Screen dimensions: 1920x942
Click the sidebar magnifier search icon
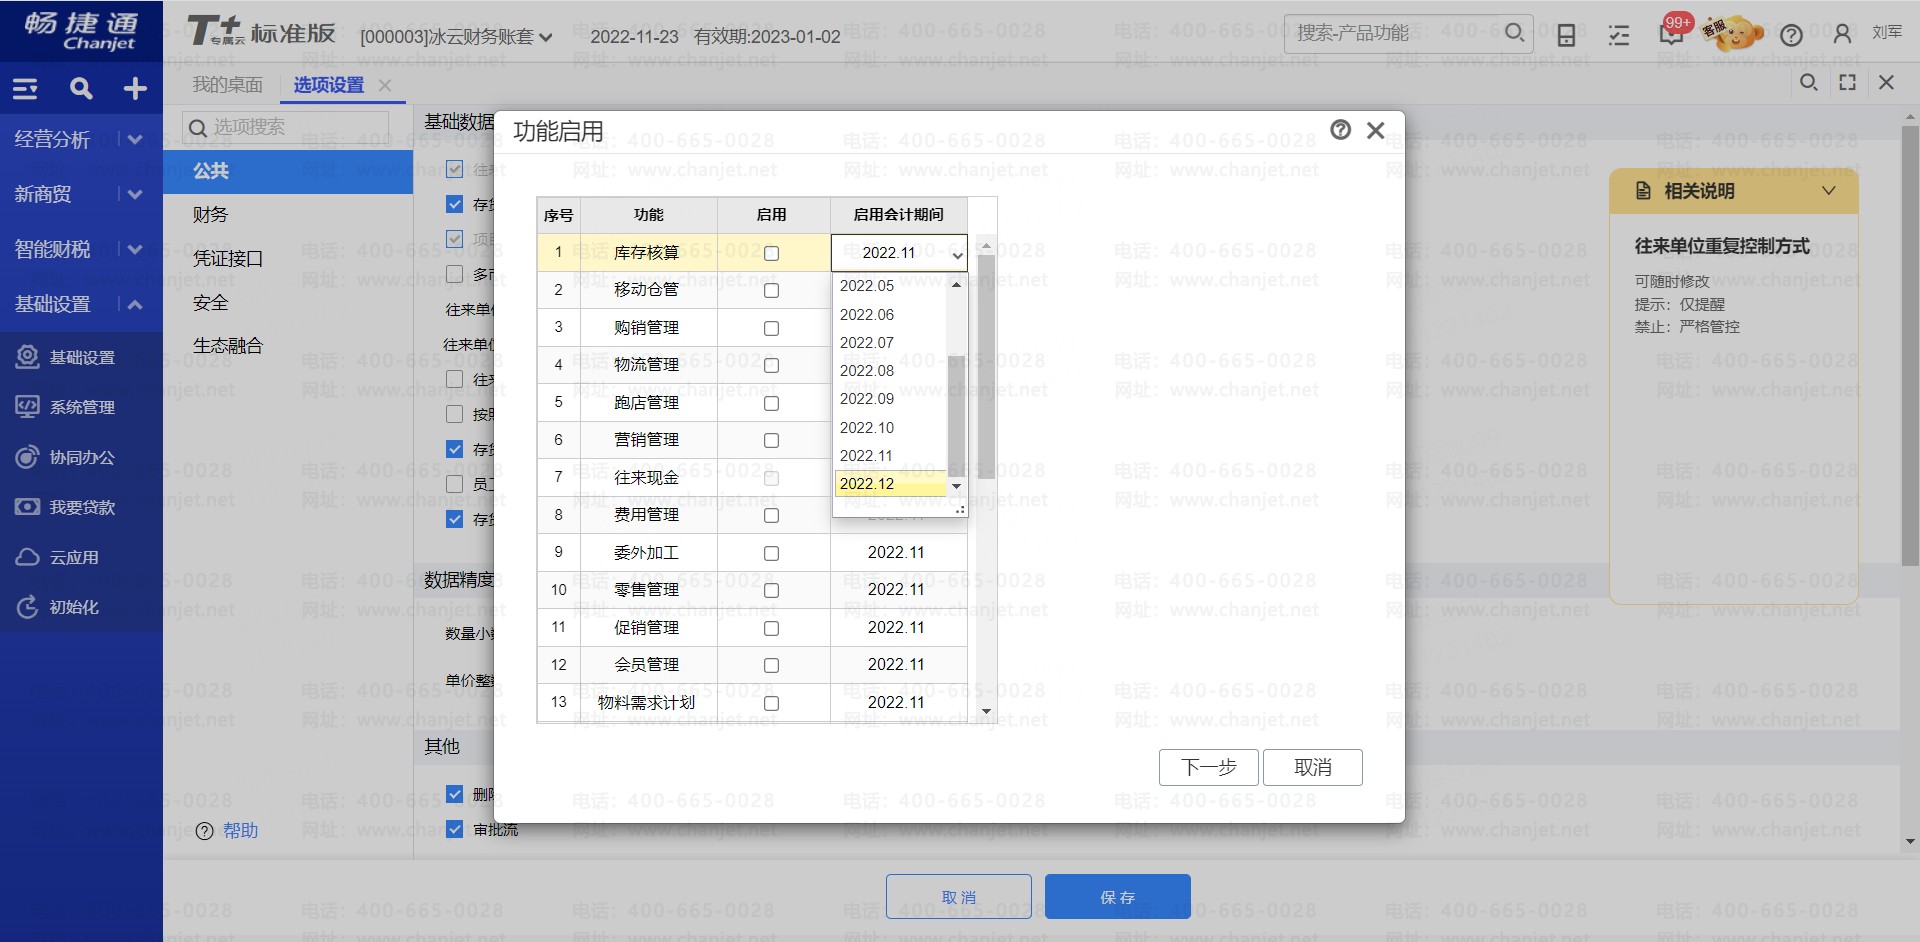pyautogui.click(x=81, y=89)
